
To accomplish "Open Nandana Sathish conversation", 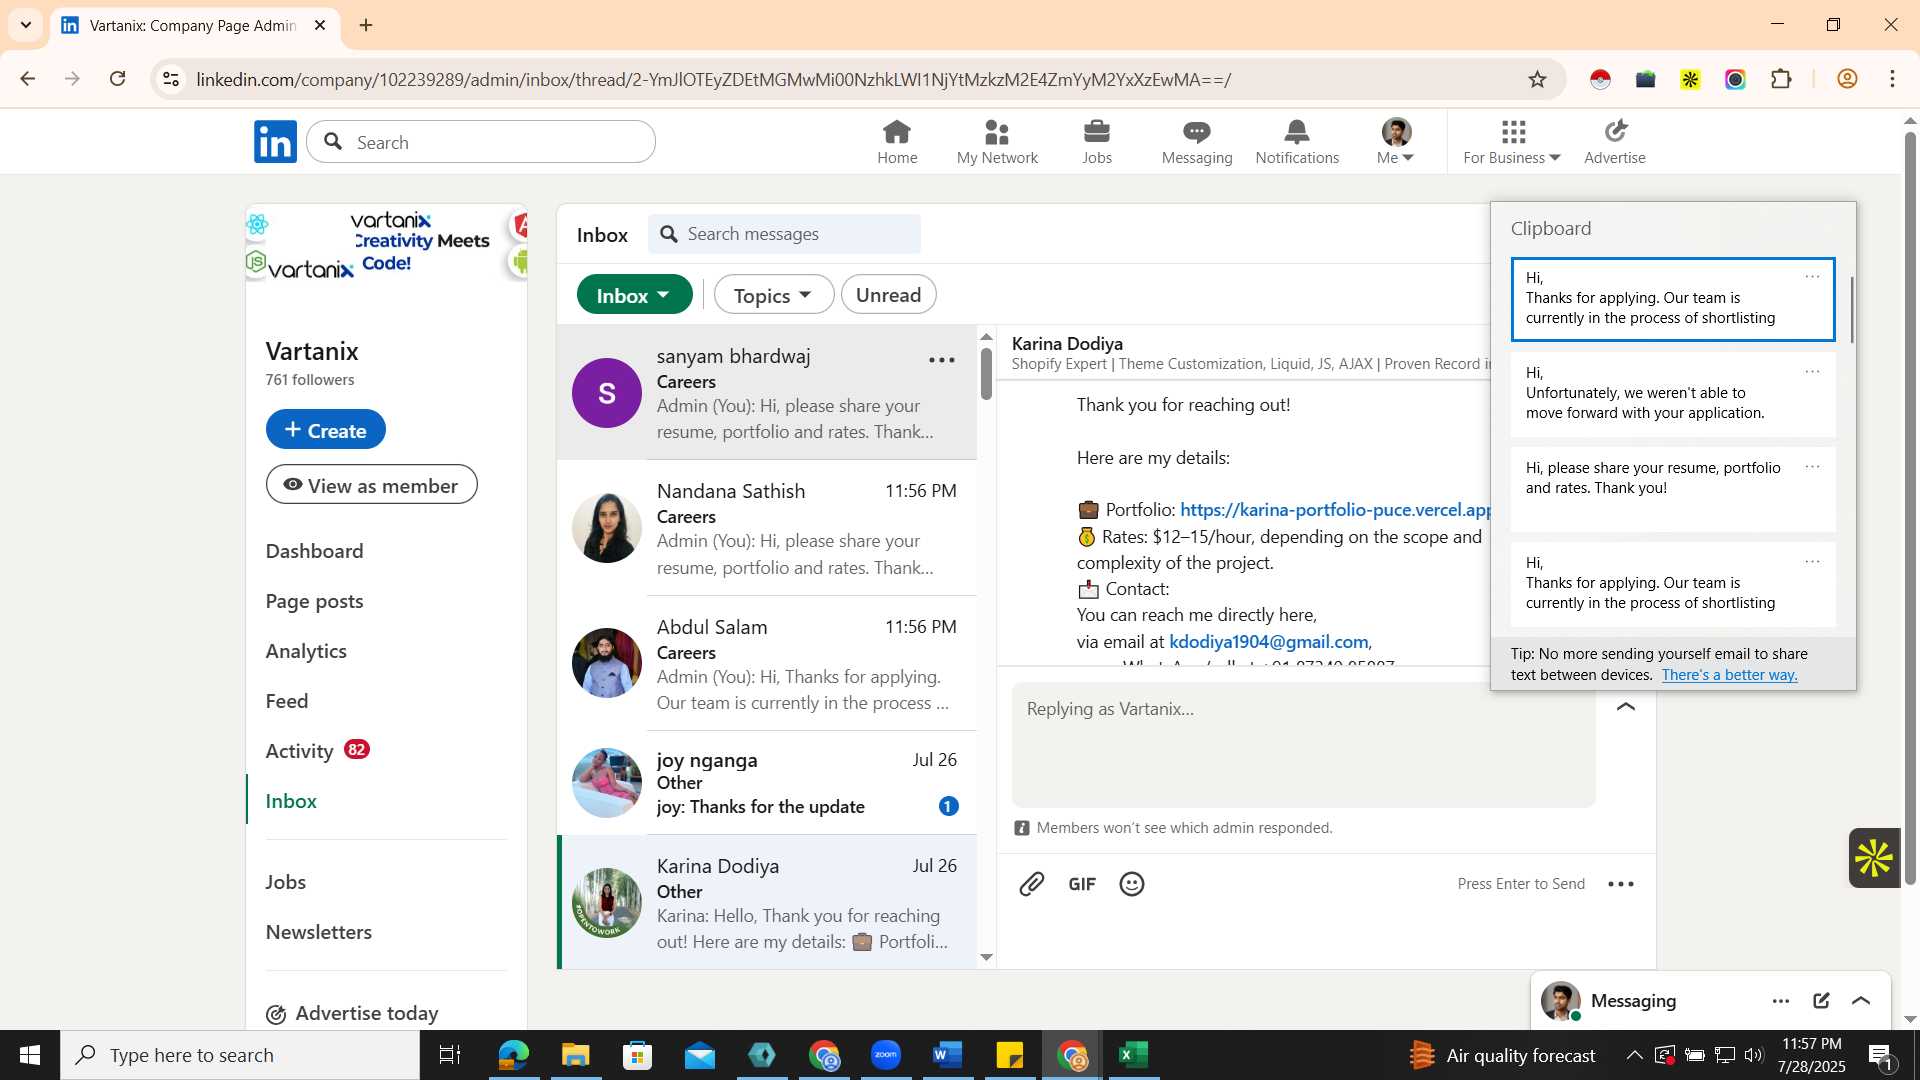I will pos(767,528).
